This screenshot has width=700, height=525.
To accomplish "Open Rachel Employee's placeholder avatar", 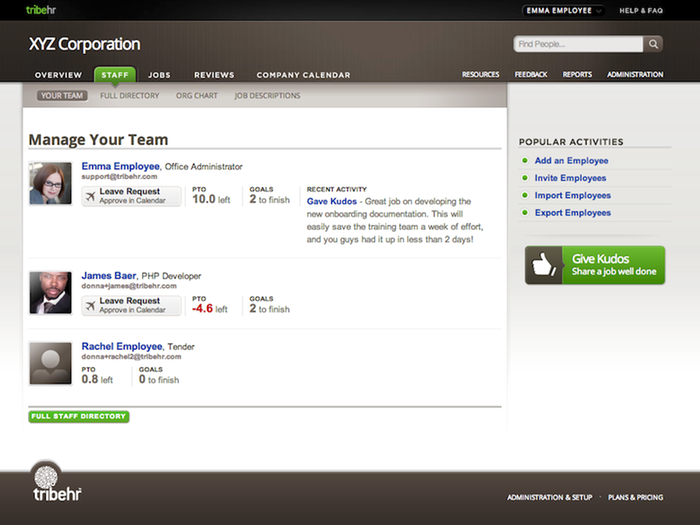I will click(x=50, y=363).
